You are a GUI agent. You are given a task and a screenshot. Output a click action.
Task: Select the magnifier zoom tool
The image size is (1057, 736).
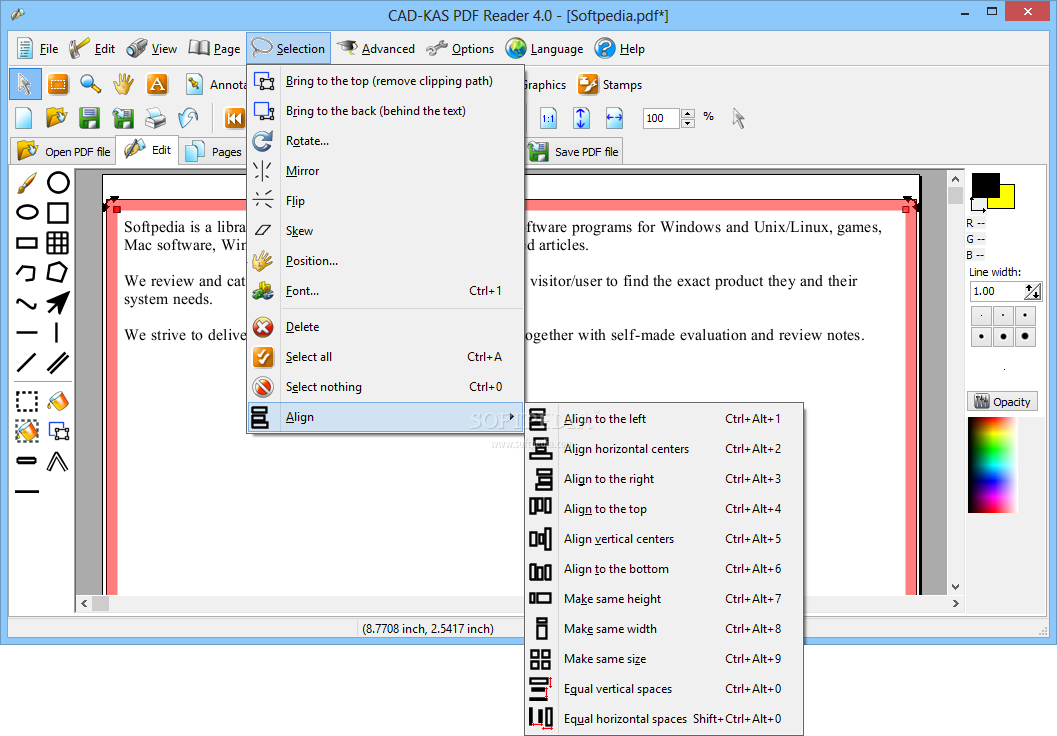pos(90,84)
